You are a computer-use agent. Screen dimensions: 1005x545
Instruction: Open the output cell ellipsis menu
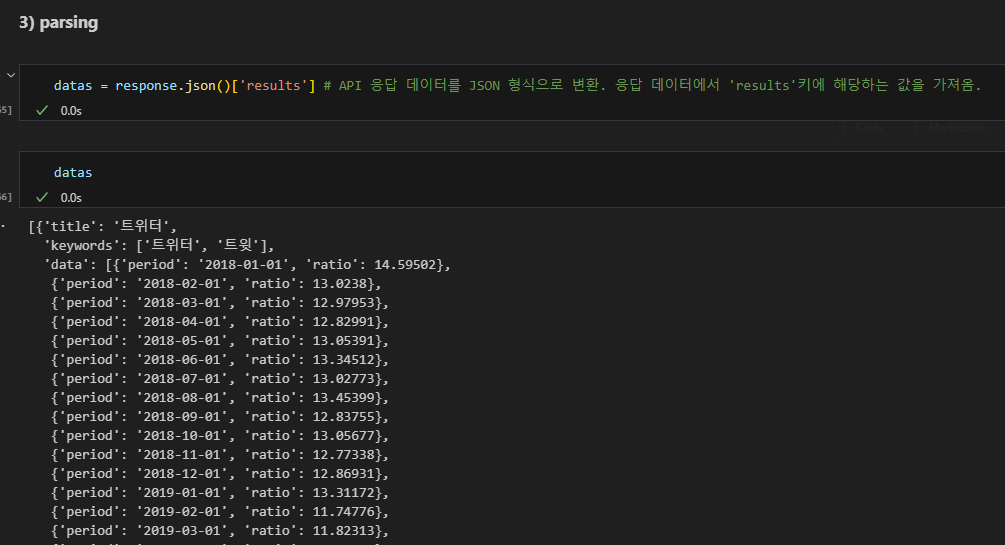click(4, 226)
